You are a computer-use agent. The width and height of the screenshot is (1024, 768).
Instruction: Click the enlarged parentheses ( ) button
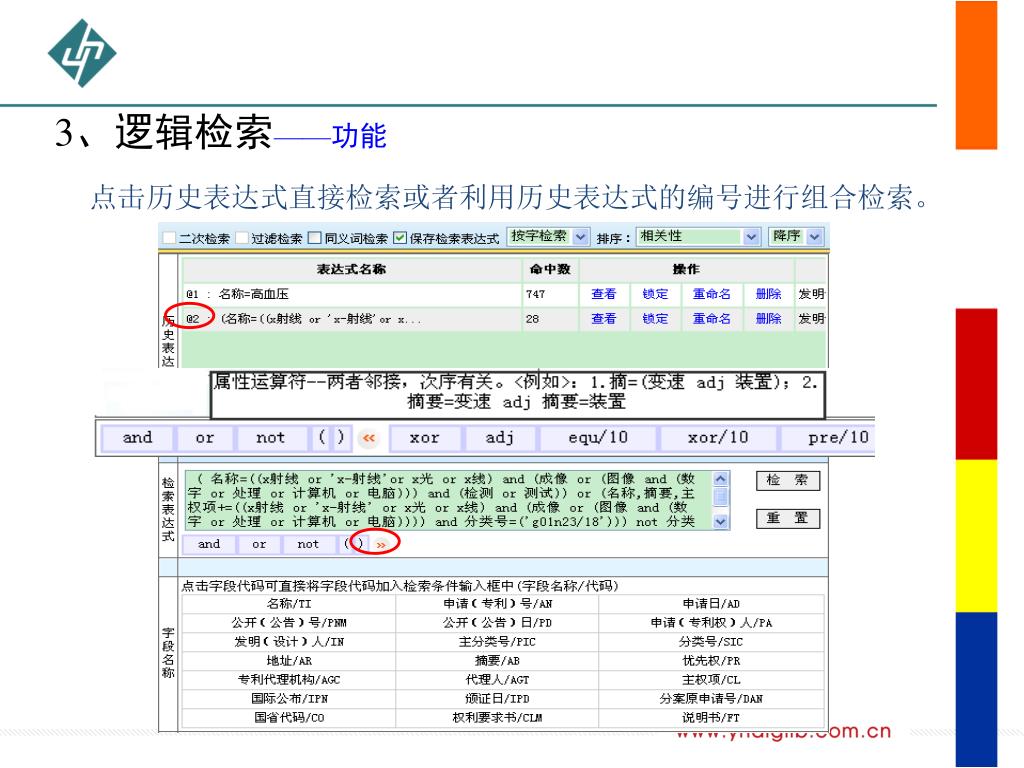(331, 438)
